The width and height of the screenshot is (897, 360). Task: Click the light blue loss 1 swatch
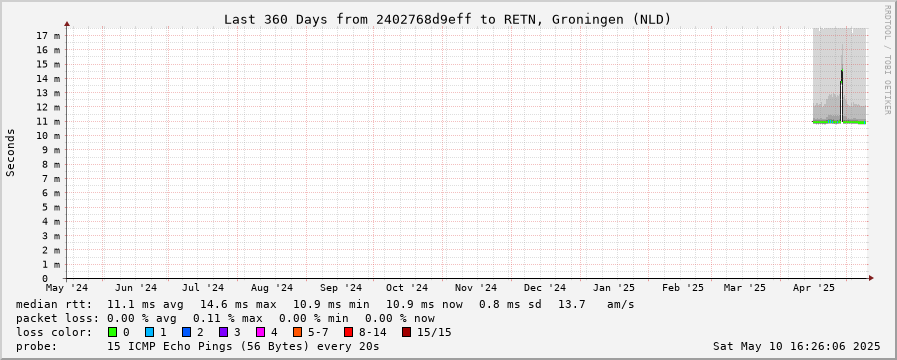click(149, 332)
